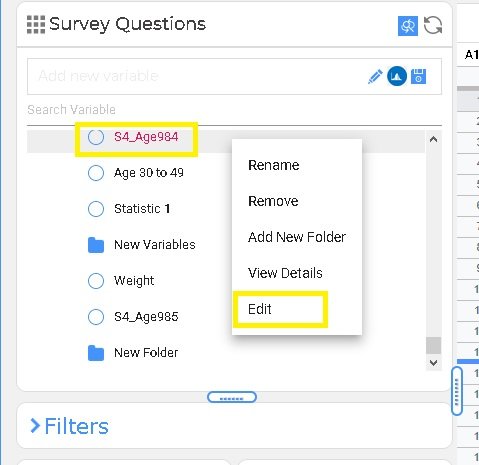Click the pencil edit icon
Image resolution: width=479 pixels, height=465 pixels.
(375, 77)
